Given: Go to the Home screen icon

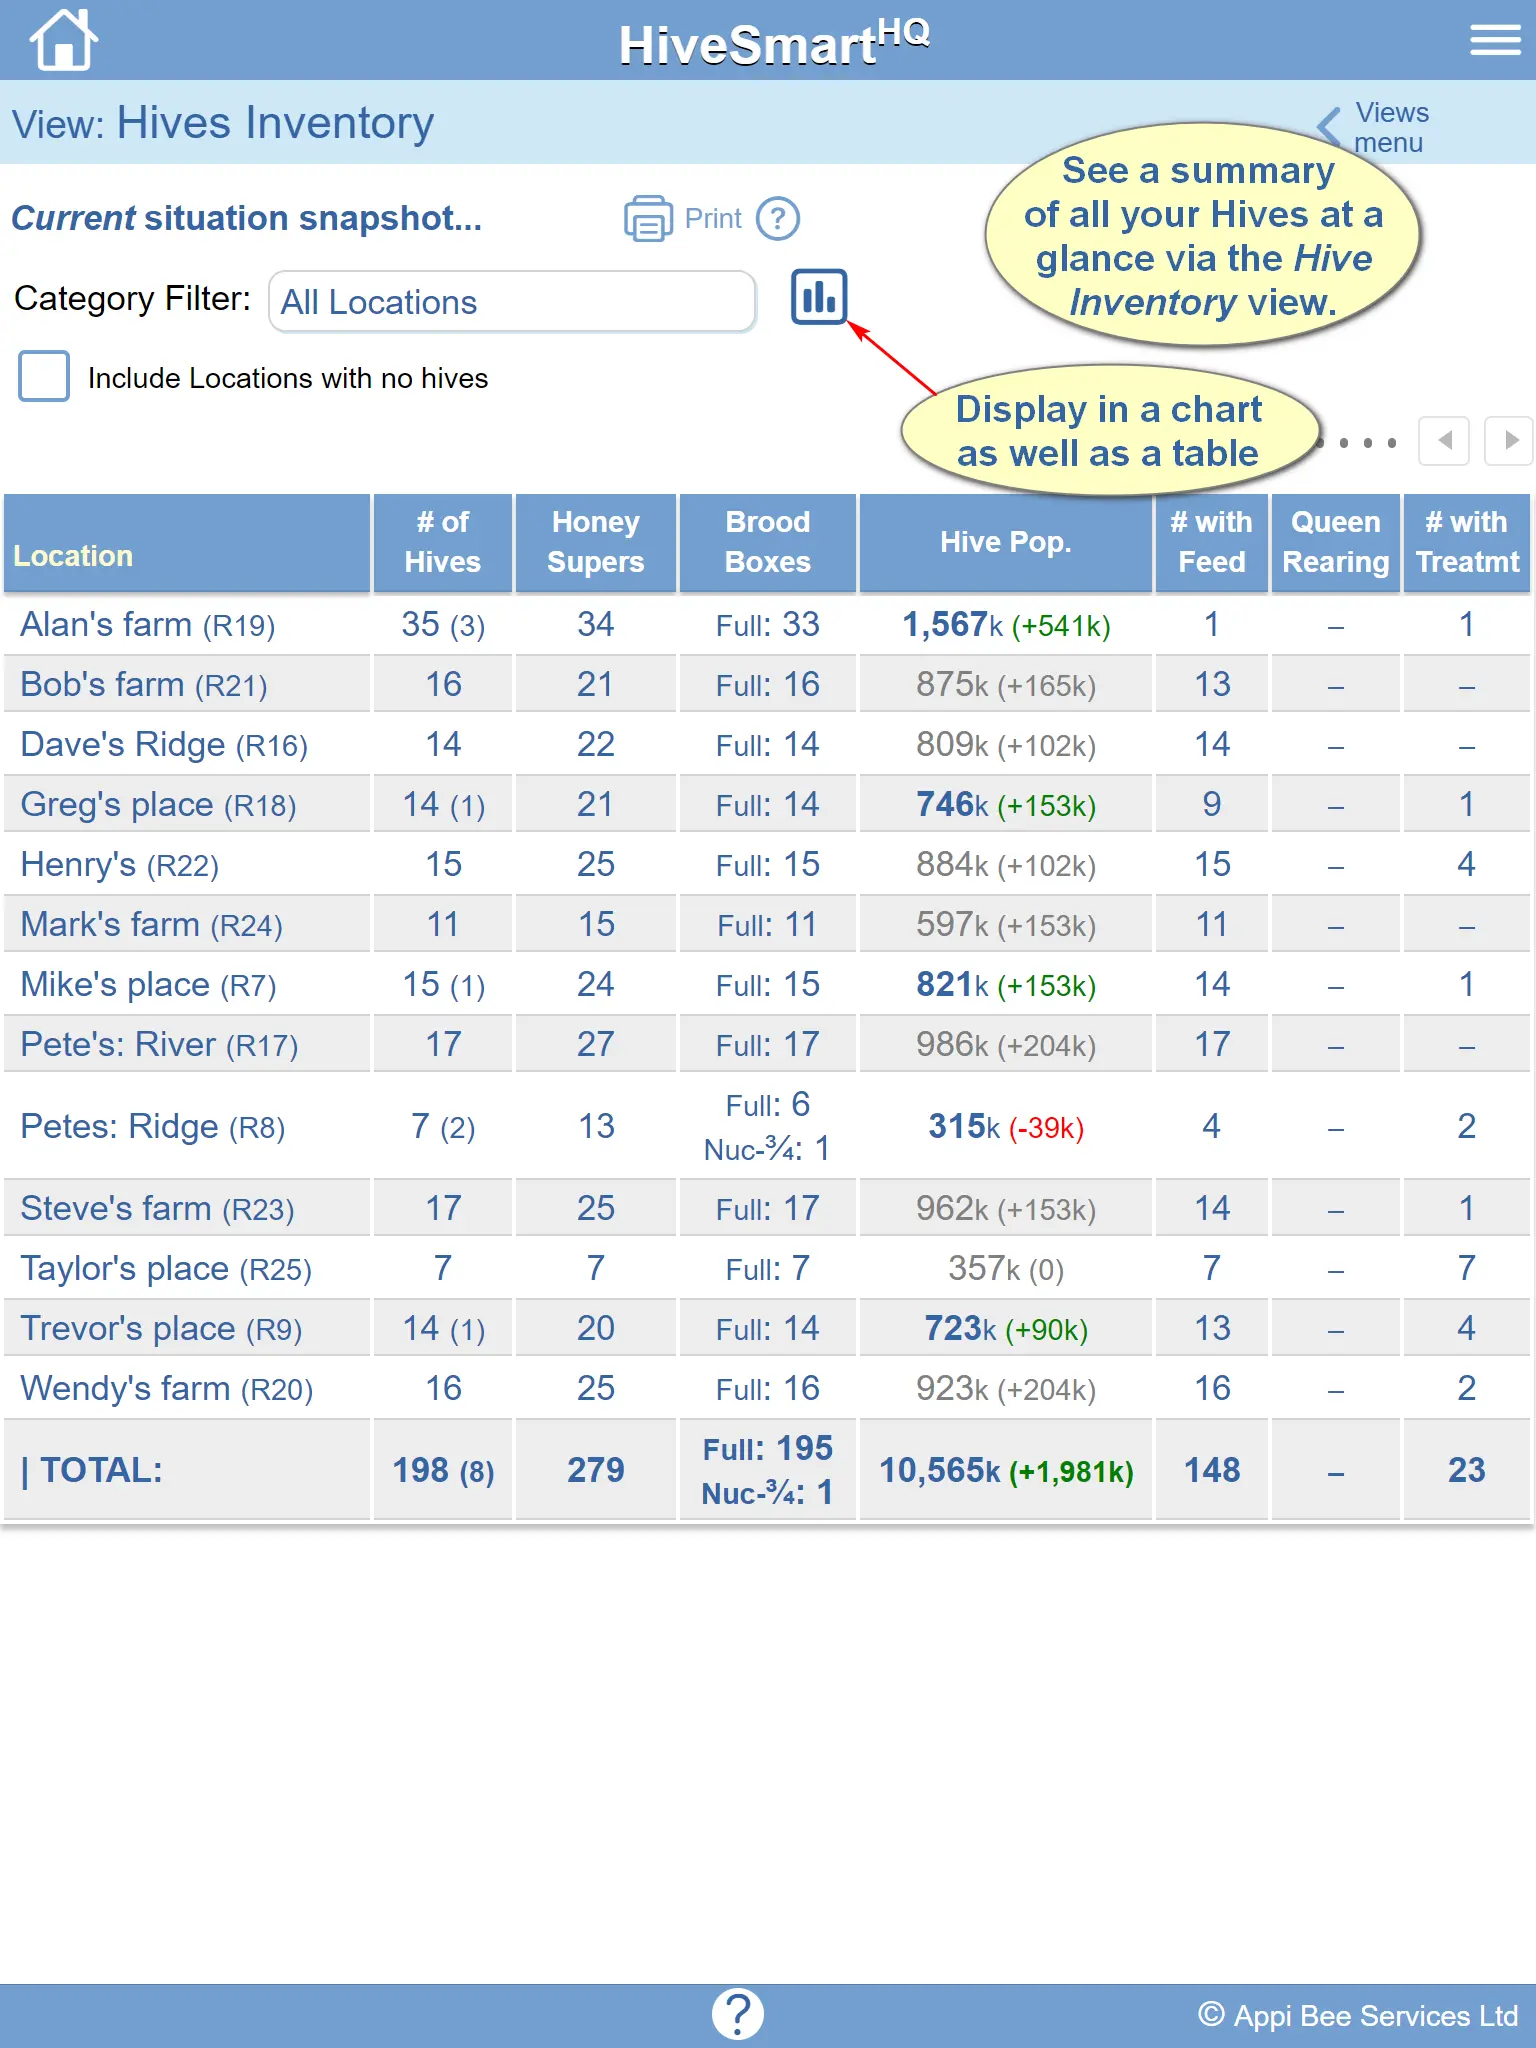Looking at the screenshot, I should 64,40.
